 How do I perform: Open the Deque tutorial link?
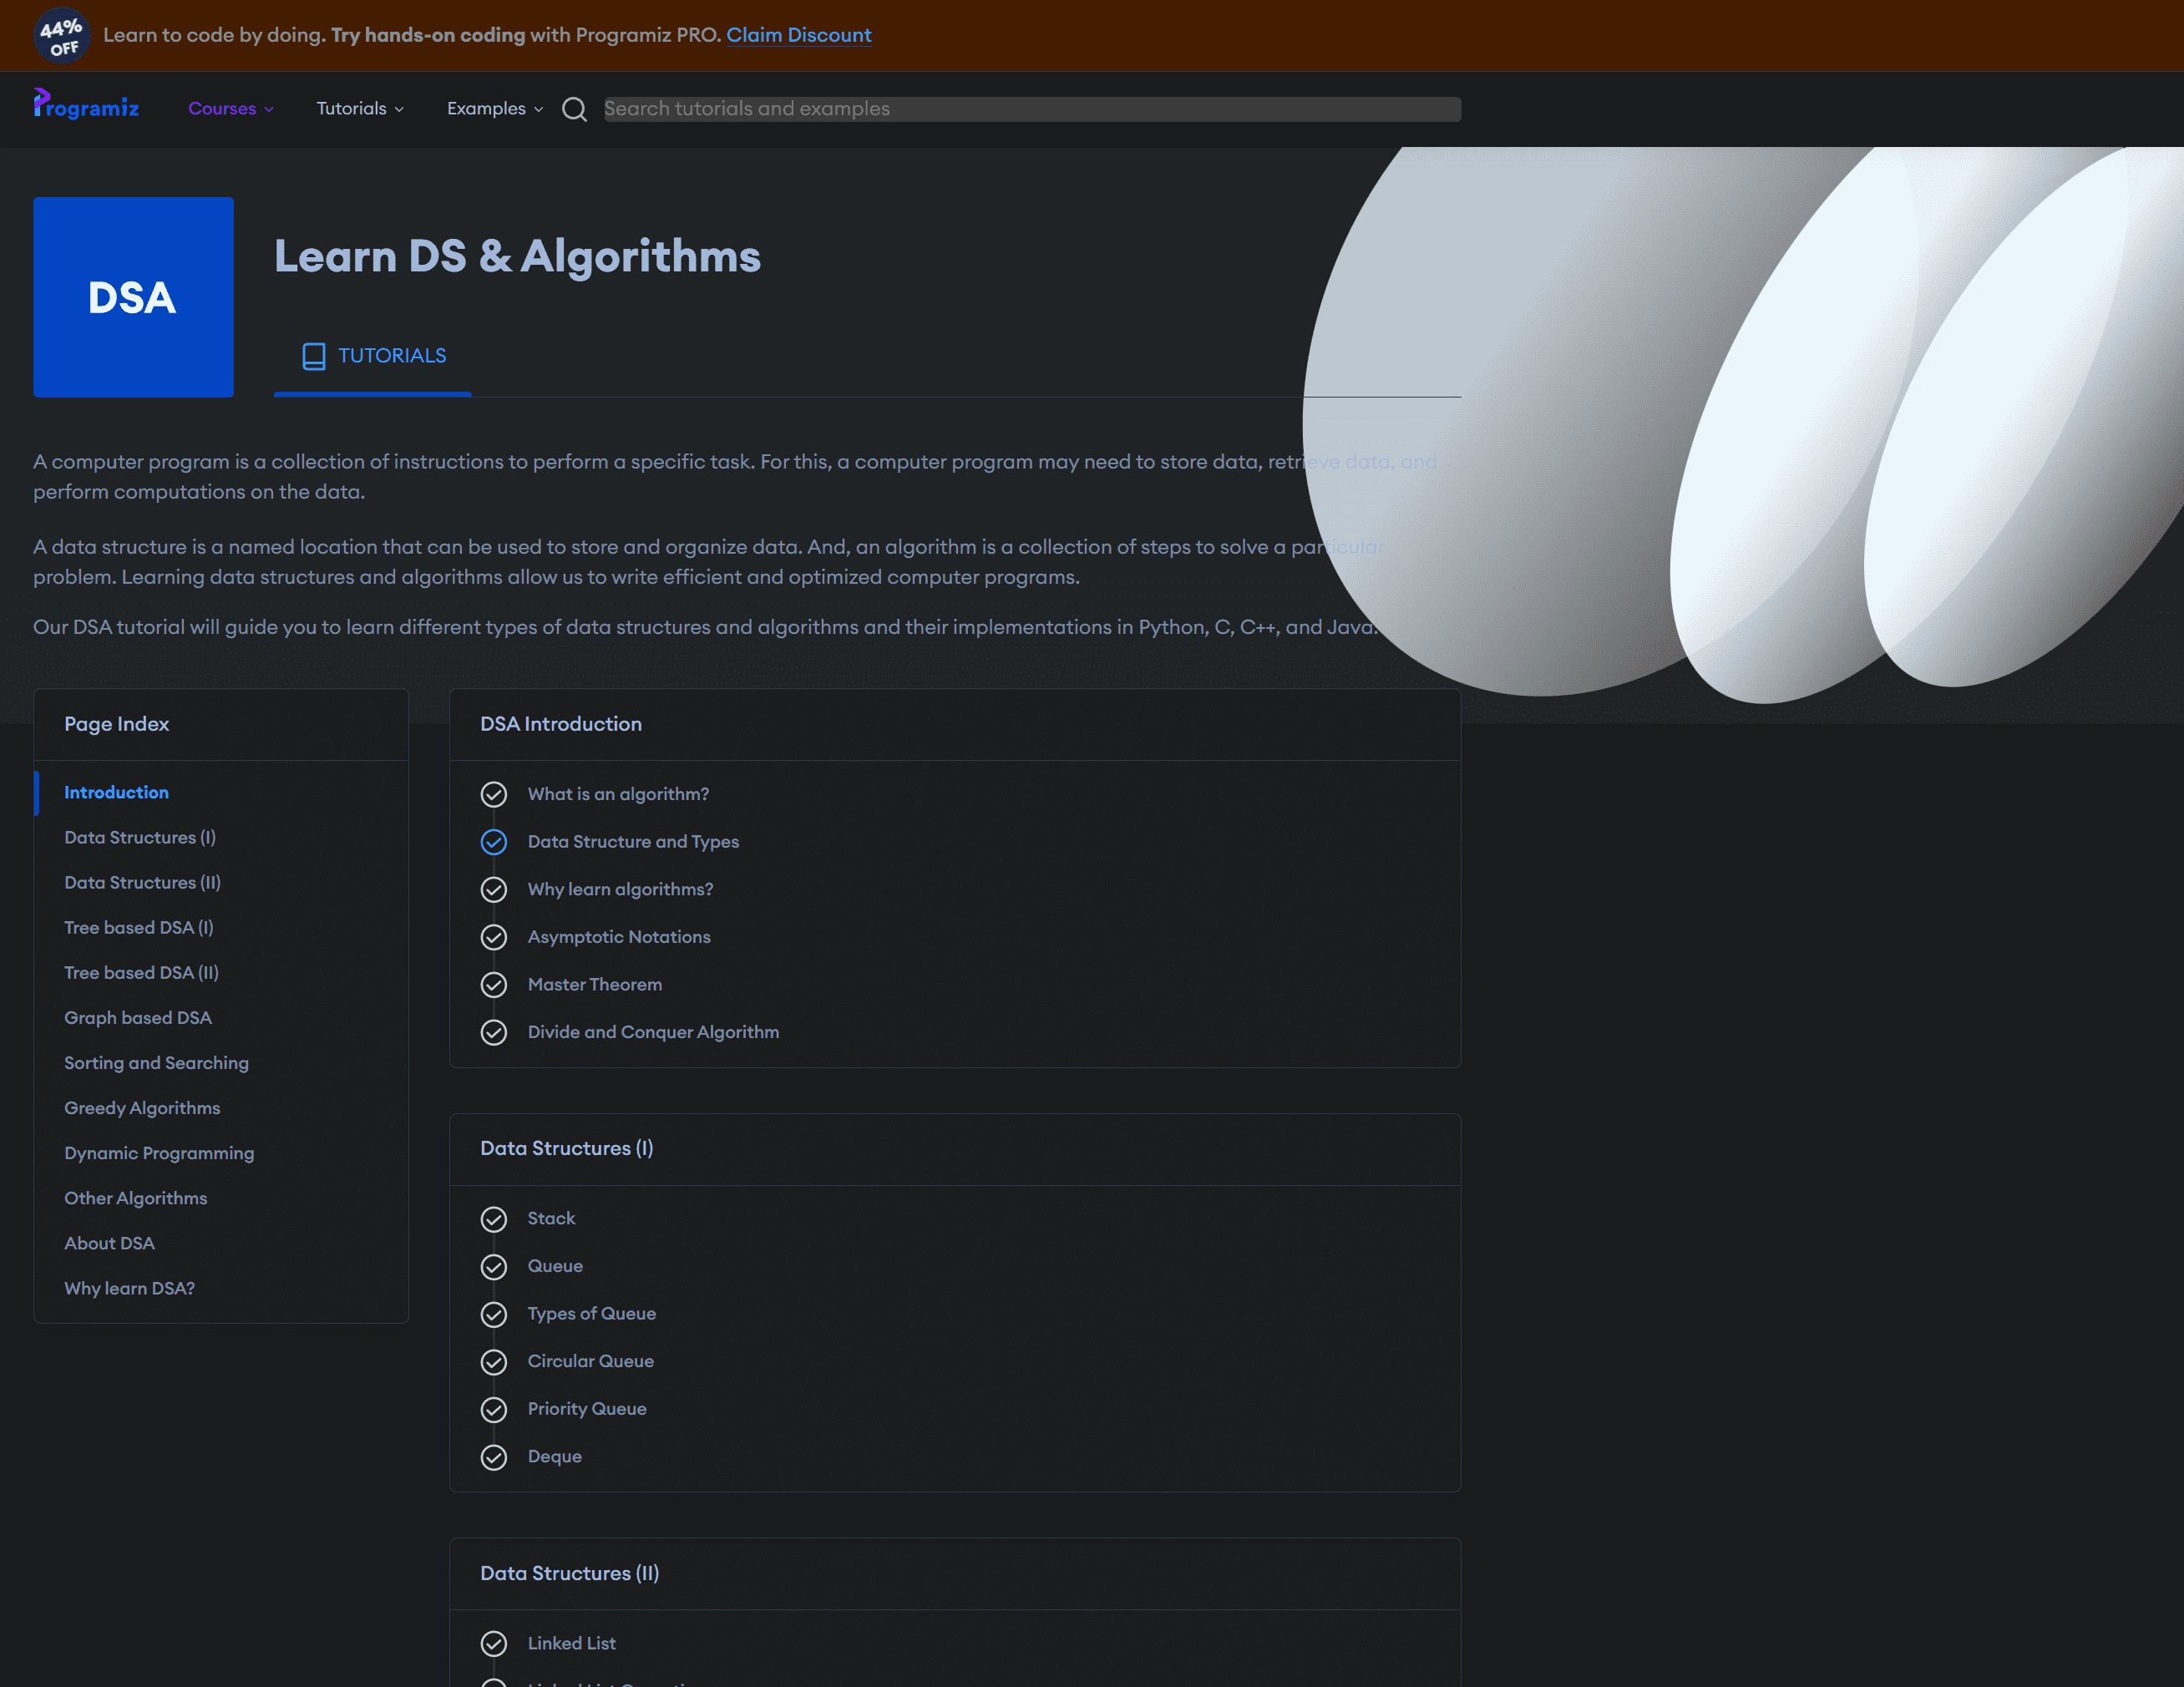555,1456
